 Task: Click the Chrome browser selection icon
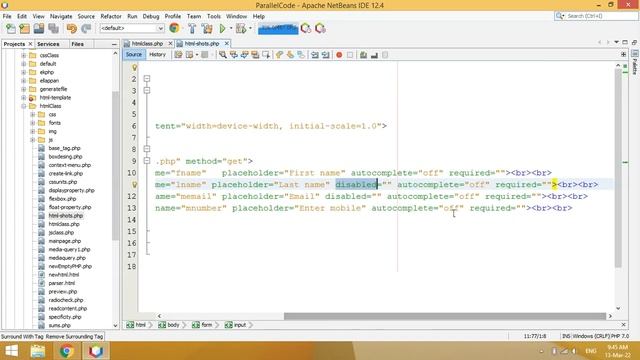coord(174,28)
